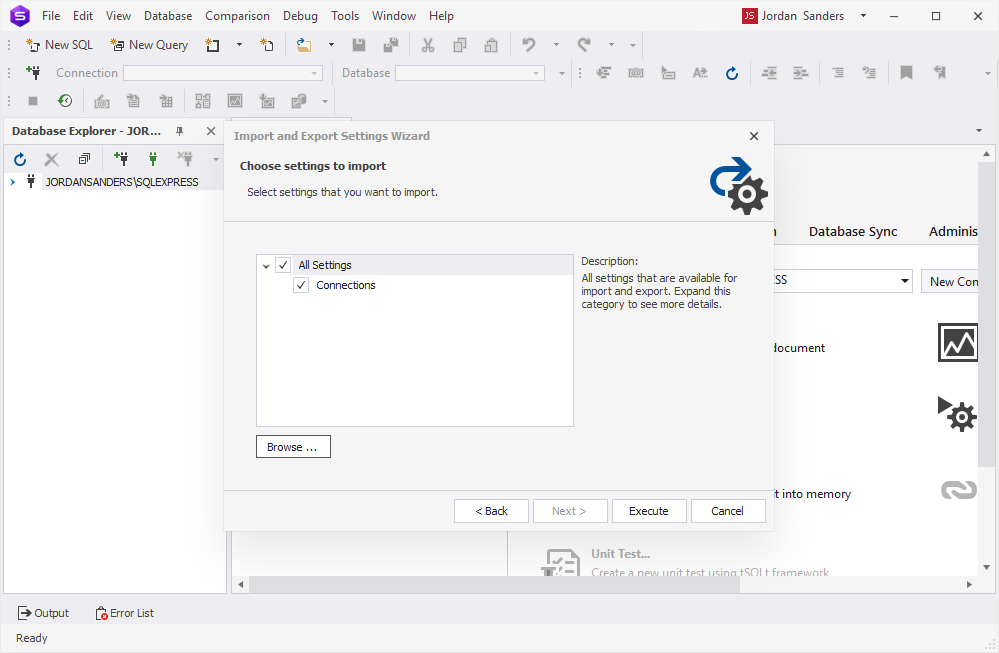
Task: Click the Decrease Indent icon
Action: coord(769,73)
